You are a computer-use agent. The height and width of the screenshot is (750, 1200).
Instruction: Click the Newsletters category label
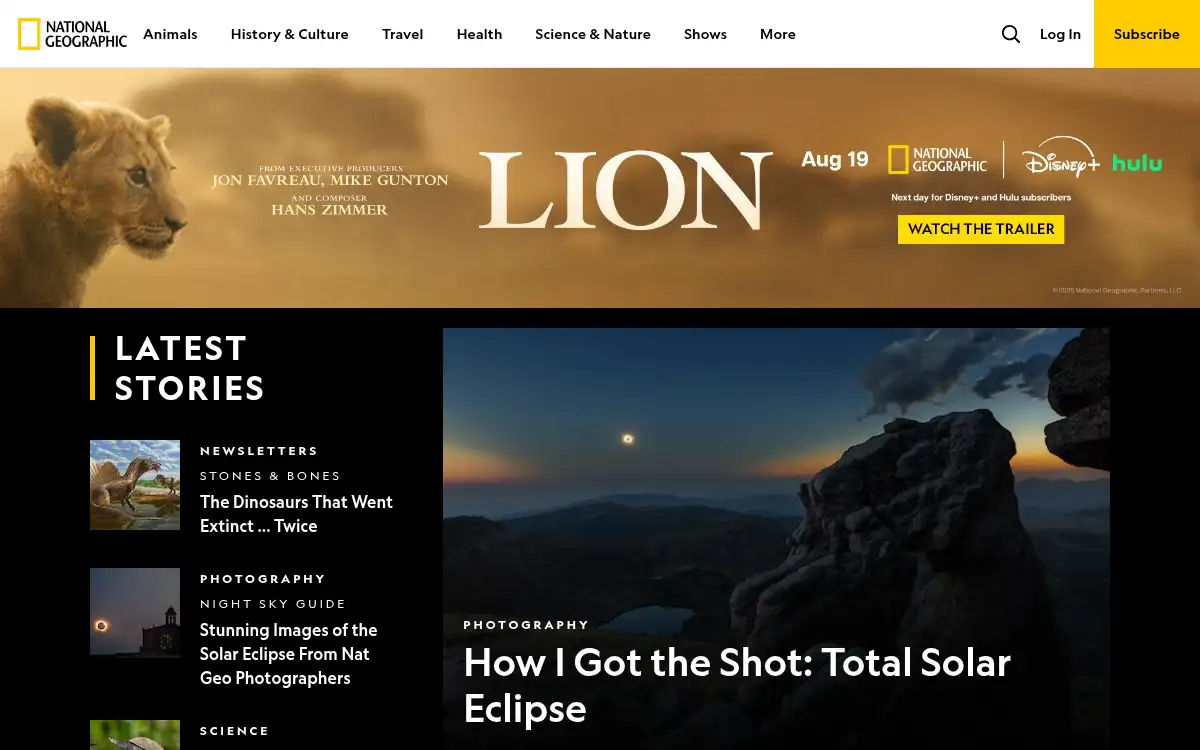tap(259, 451)
